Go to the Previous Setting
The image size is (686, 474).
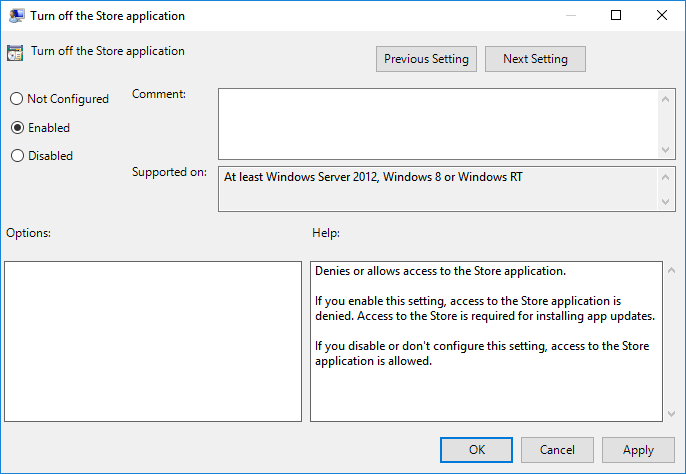[x=426, y=59]
